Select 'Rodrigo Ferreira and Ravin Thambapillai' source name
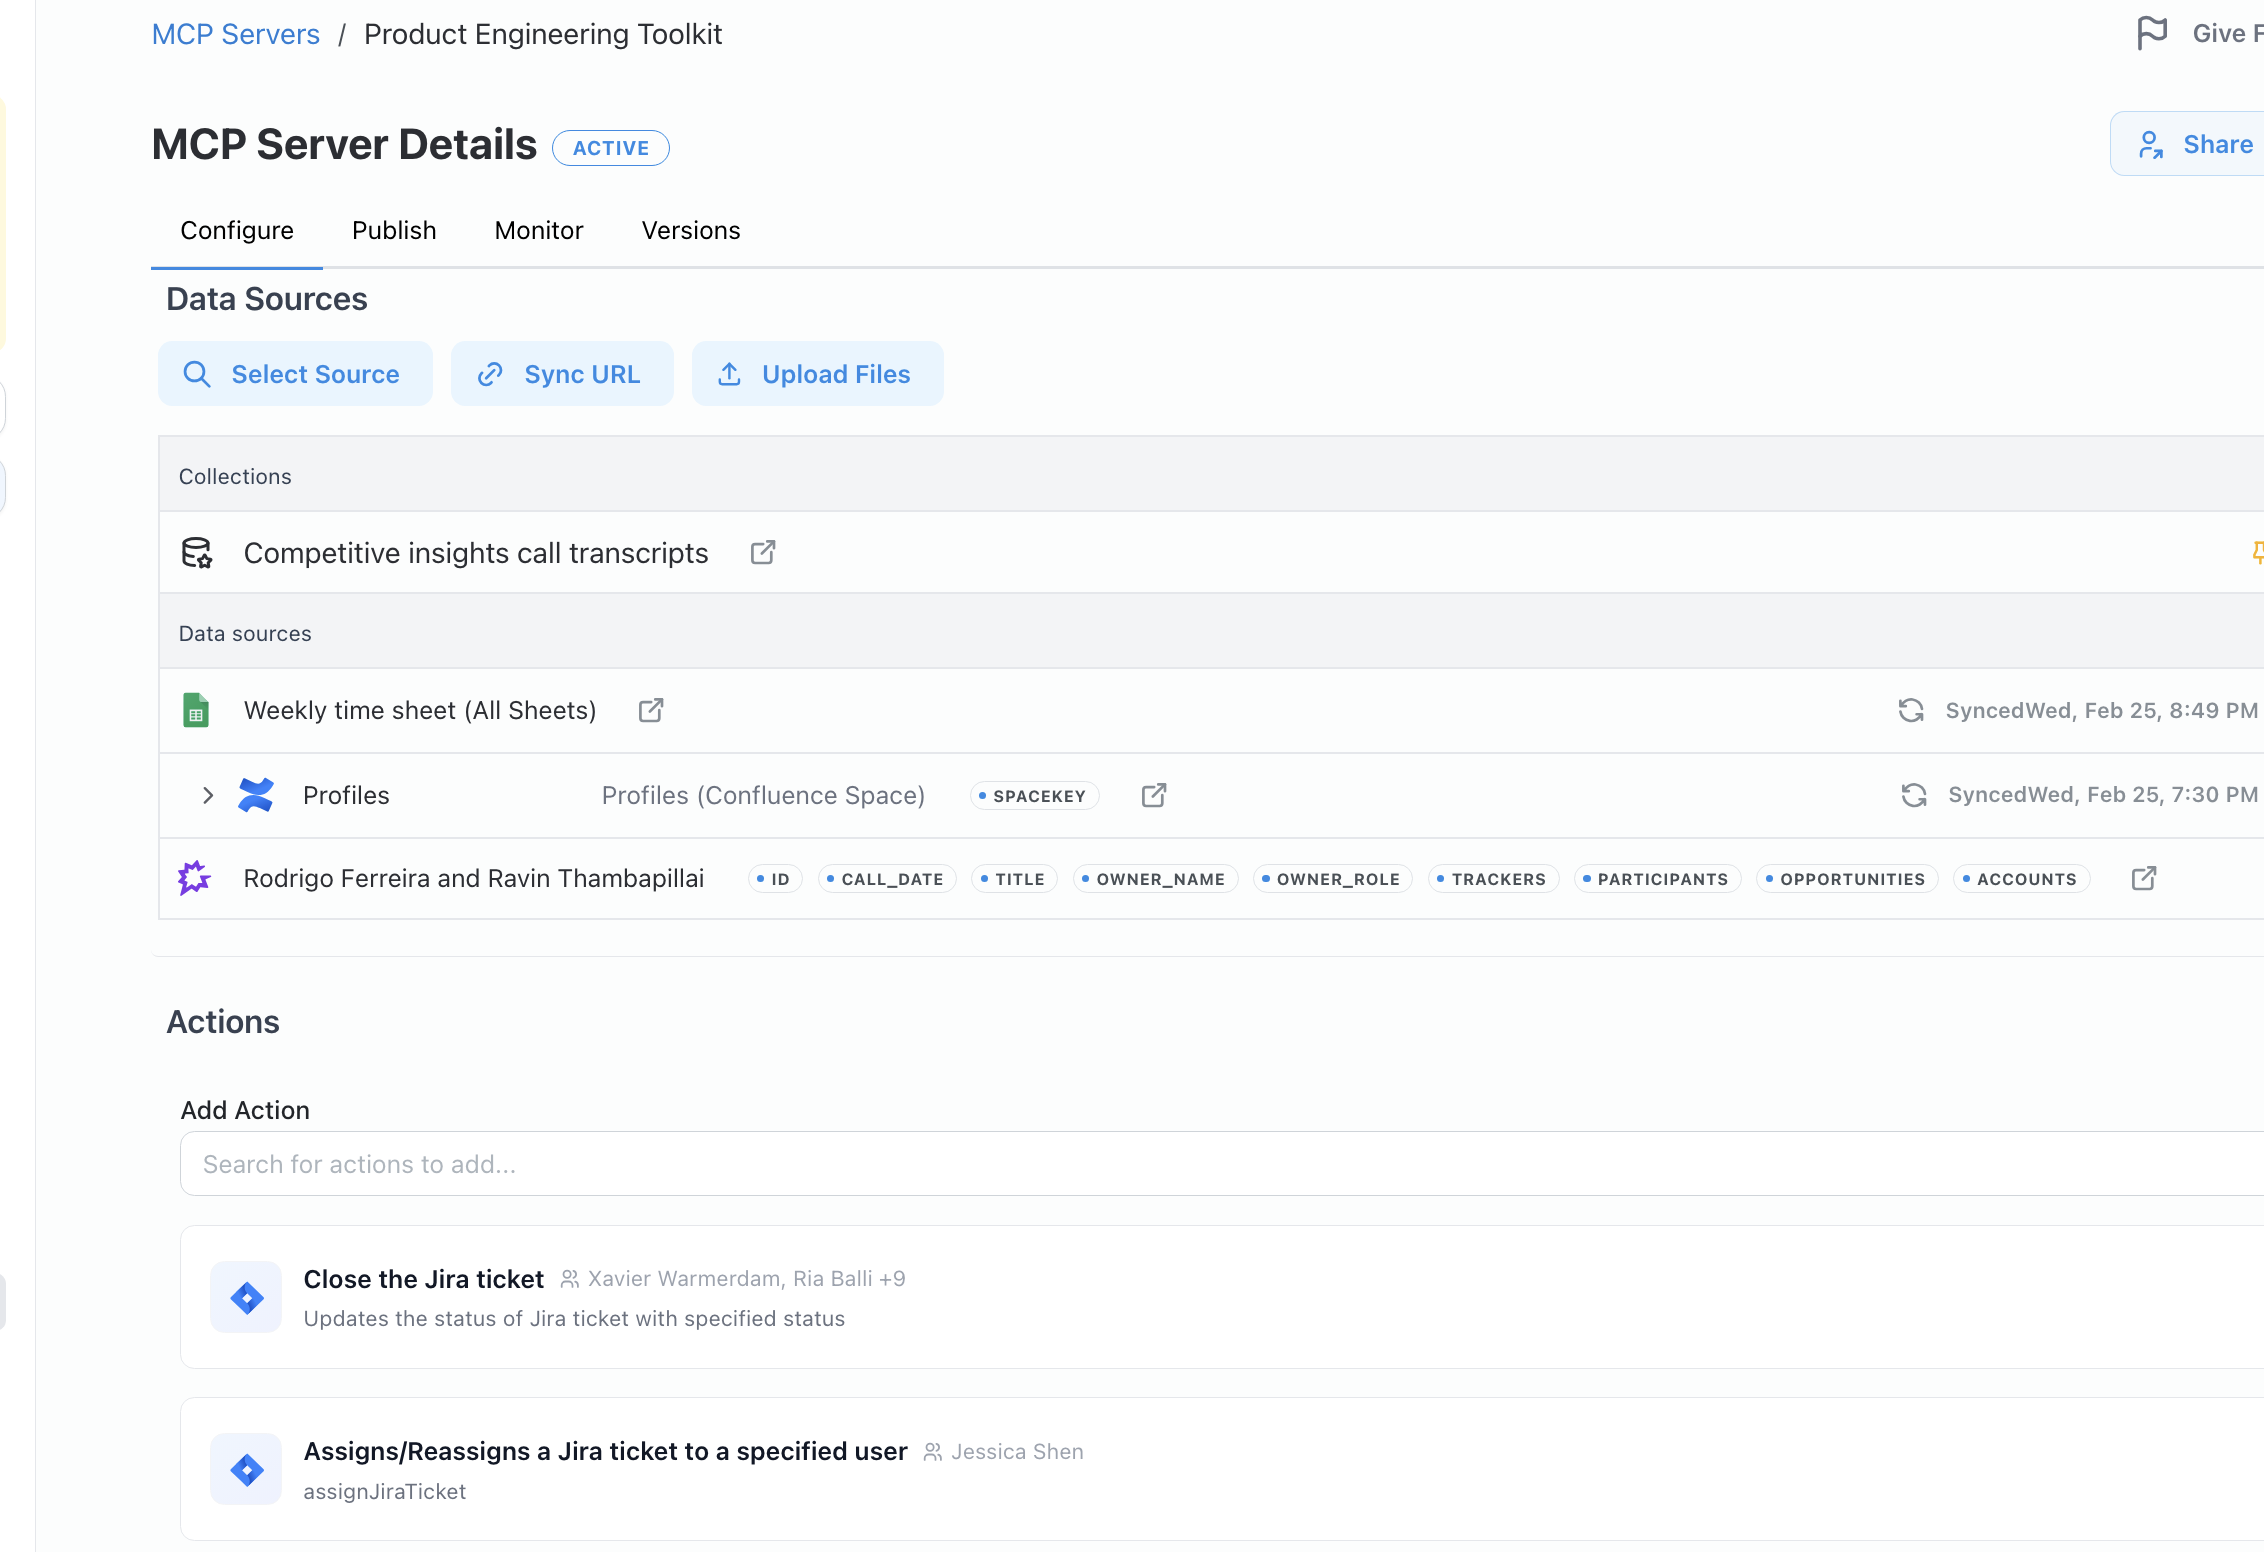 [x=474, y=878]
